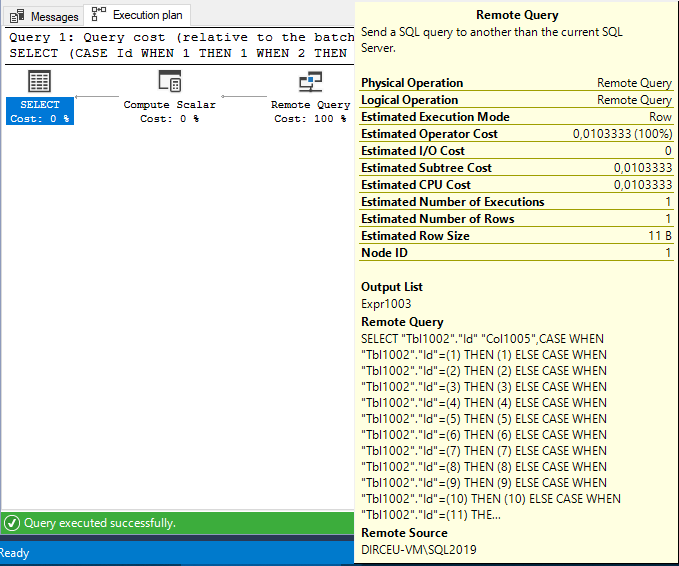Click the Query 1 cost header line
Viewport: 679px width, 566px height.
[x=182, y=37]
